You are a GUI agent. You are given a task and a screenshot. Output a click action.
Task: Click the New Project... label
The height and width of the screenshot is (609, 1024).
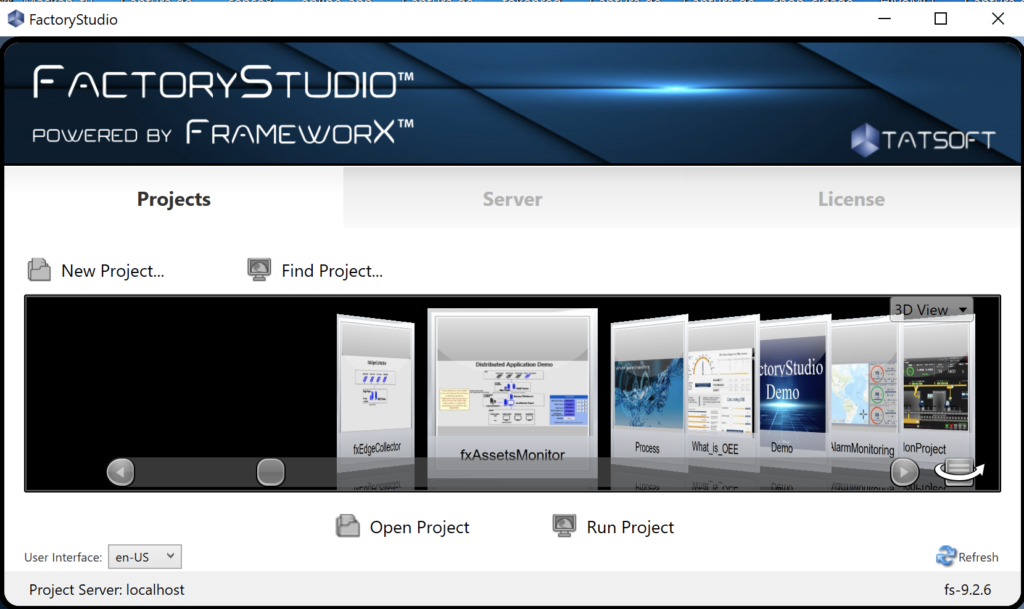tap(112, 270)
